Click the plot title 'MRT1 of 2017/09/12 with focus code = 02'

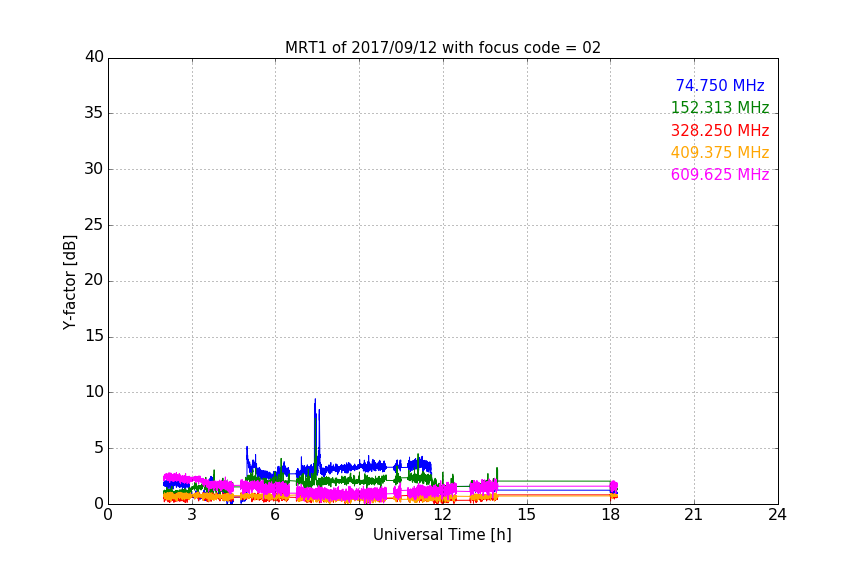pos(442,48)
